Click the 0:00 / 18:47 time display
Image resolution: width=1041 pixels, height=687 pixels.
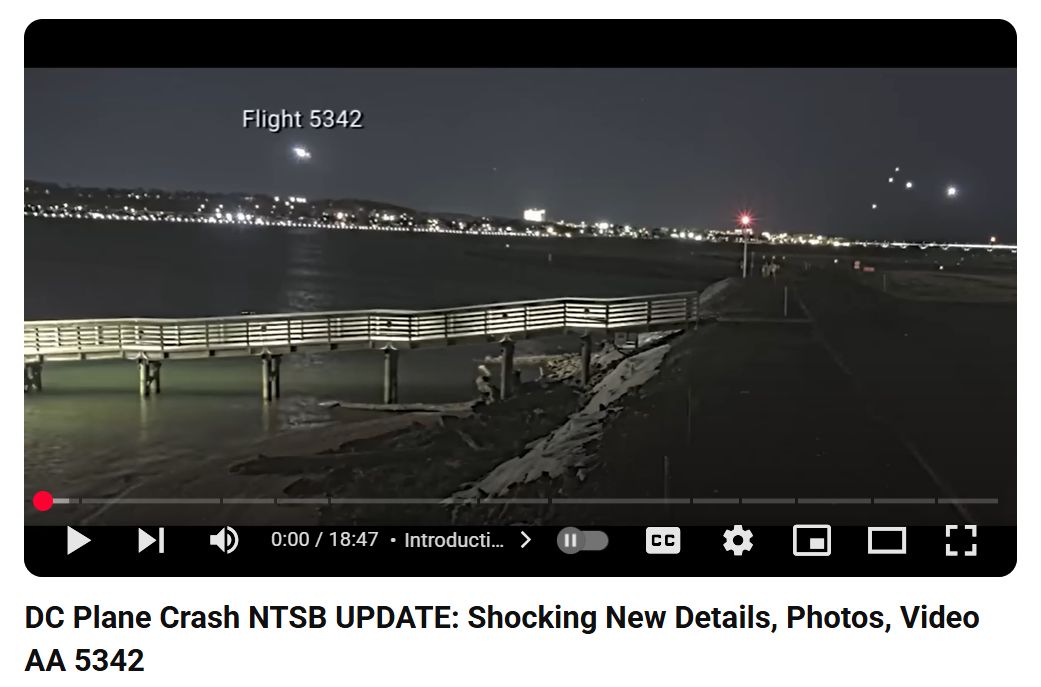pos(325,540)
